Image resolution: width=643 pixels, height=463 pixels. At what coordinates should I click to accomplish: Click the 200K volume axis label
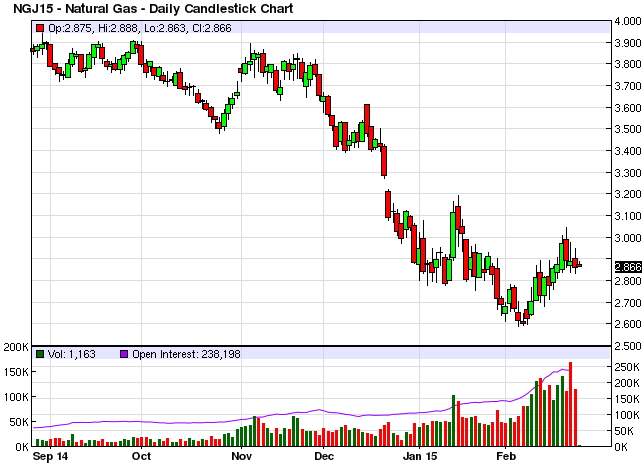coord(16,348)
